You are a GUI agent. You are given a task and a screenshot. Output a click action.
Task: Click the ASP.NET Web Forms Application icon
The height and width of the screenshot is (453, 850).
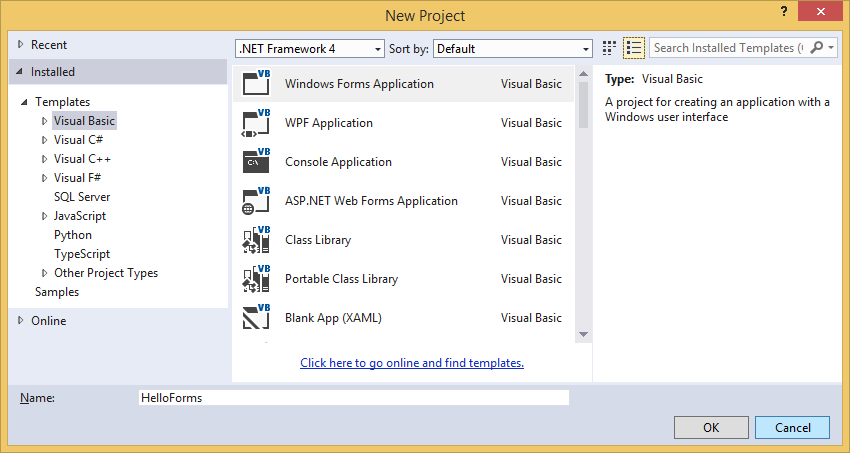[256, 200]
